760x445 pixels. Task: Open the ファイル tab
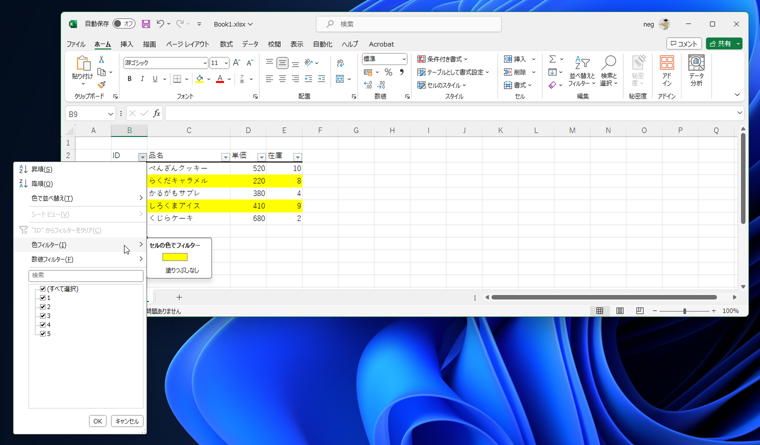(76, 44)
